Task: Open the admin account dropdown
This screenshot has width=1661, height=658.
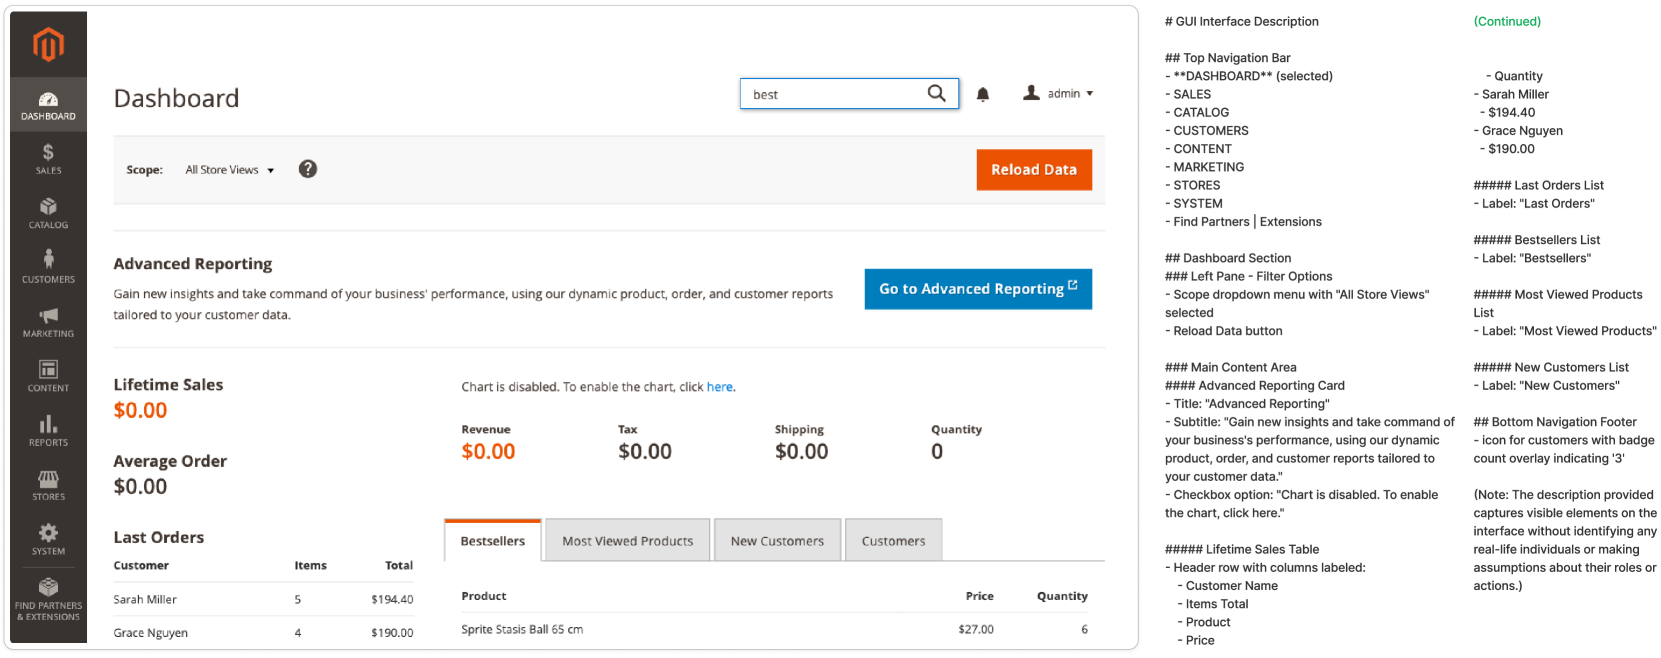Action: point(1058,93)
